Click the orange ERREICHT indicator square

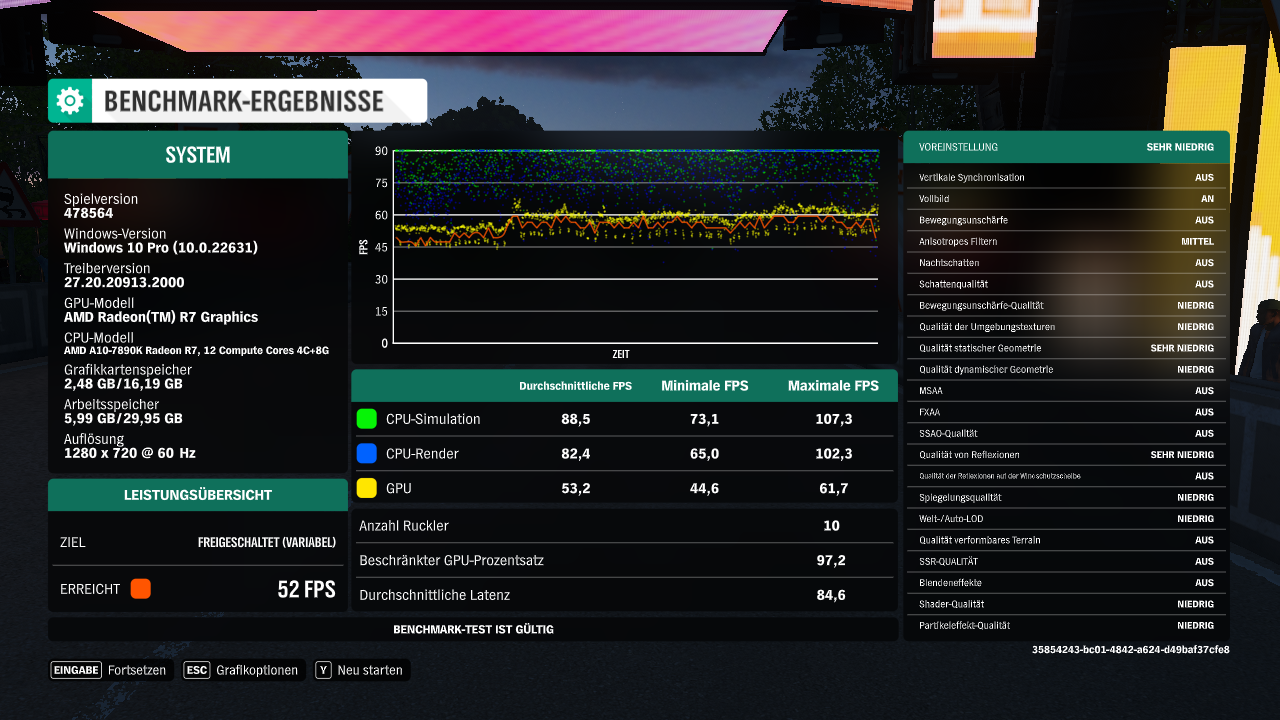click(140, 588)
